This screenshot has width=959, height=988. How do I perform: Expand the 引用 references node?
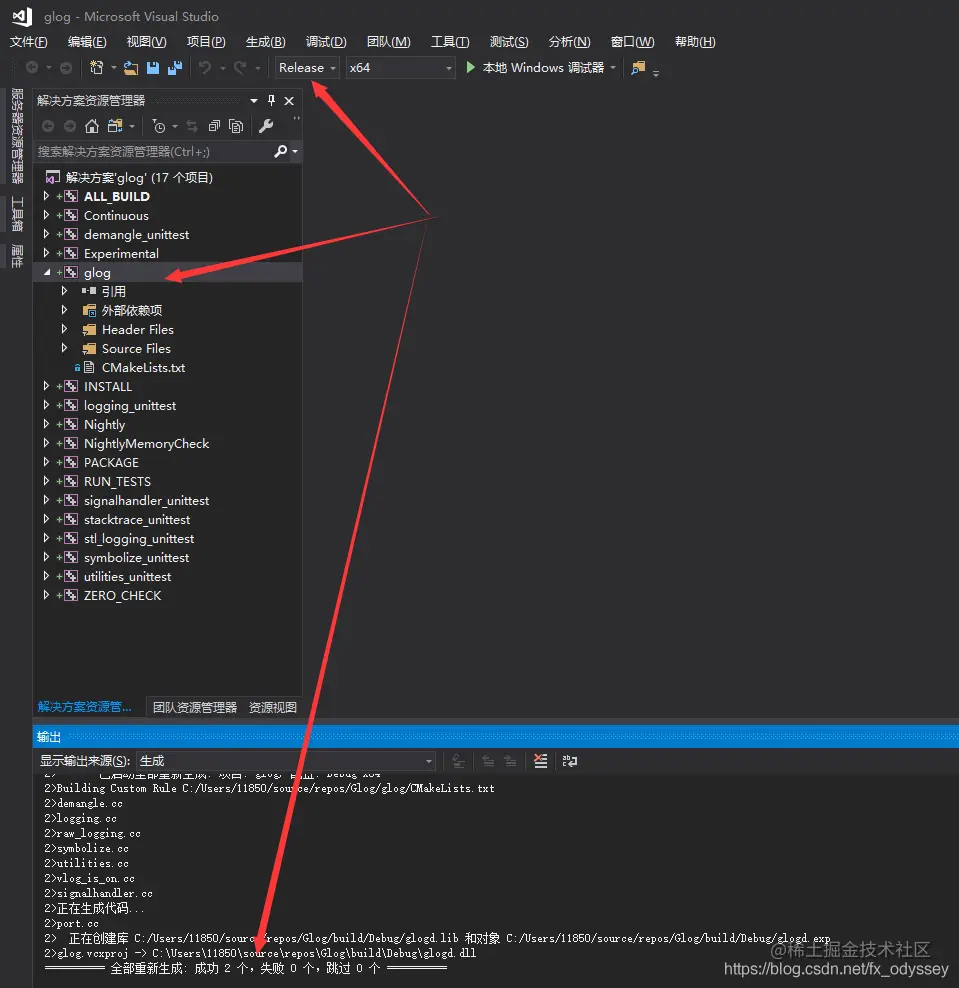[x=64, y=290]
